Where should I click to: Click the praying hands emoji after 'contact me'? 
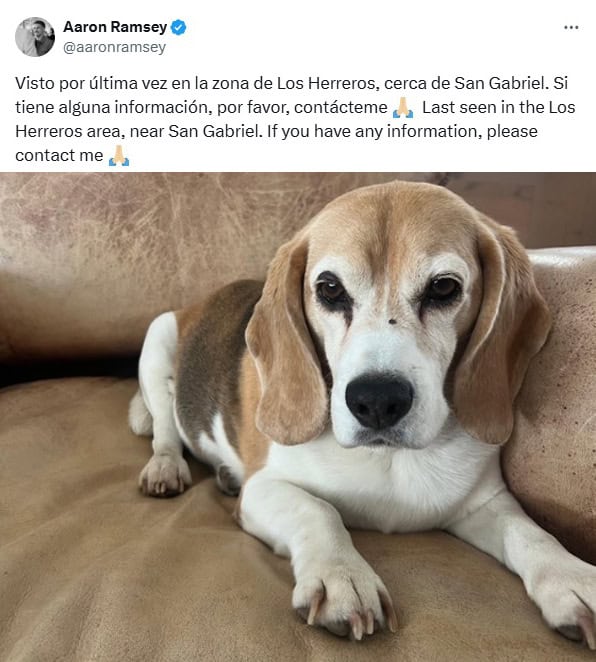119,156
